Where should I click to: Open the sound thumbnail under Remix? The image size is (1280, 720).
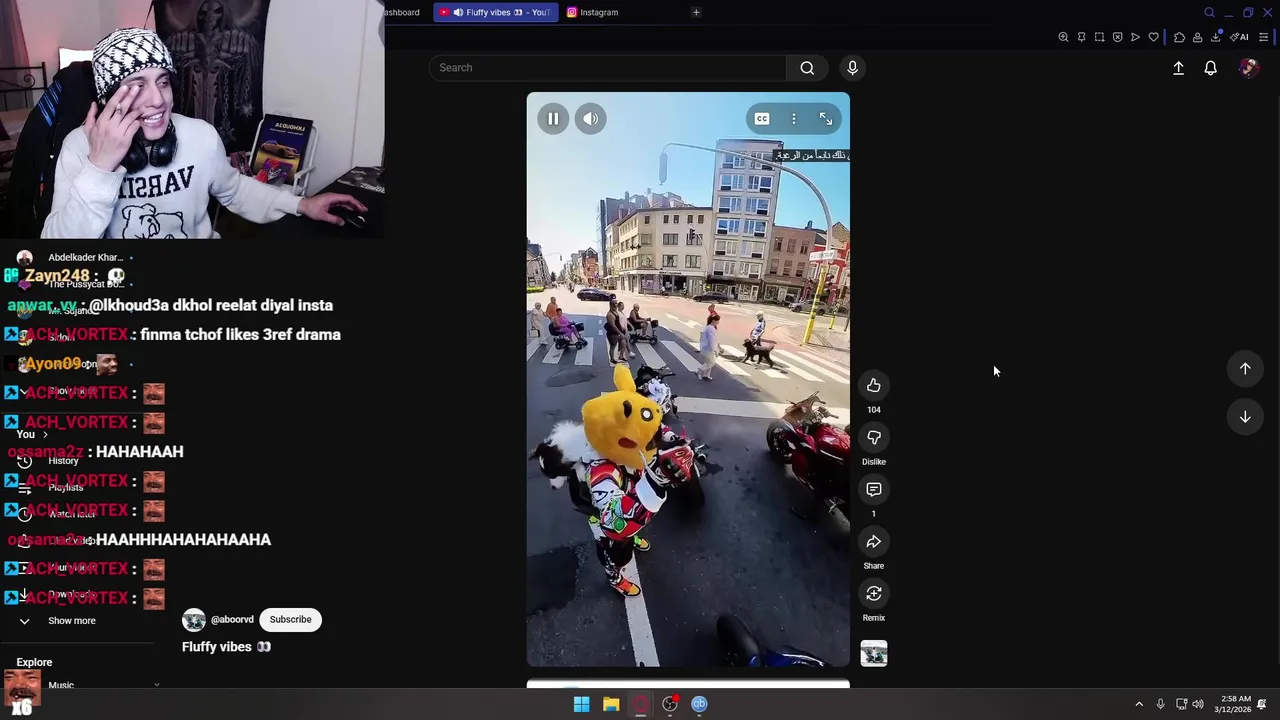(x=874, y=654)
